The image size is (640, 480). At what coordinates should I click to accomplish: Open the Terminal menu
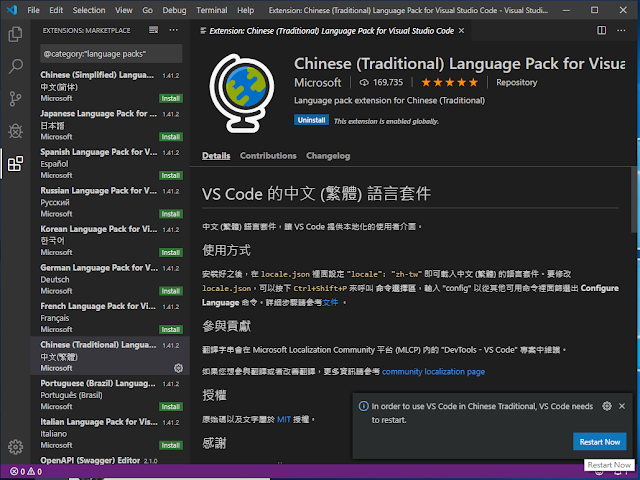[x=211, y=10]
